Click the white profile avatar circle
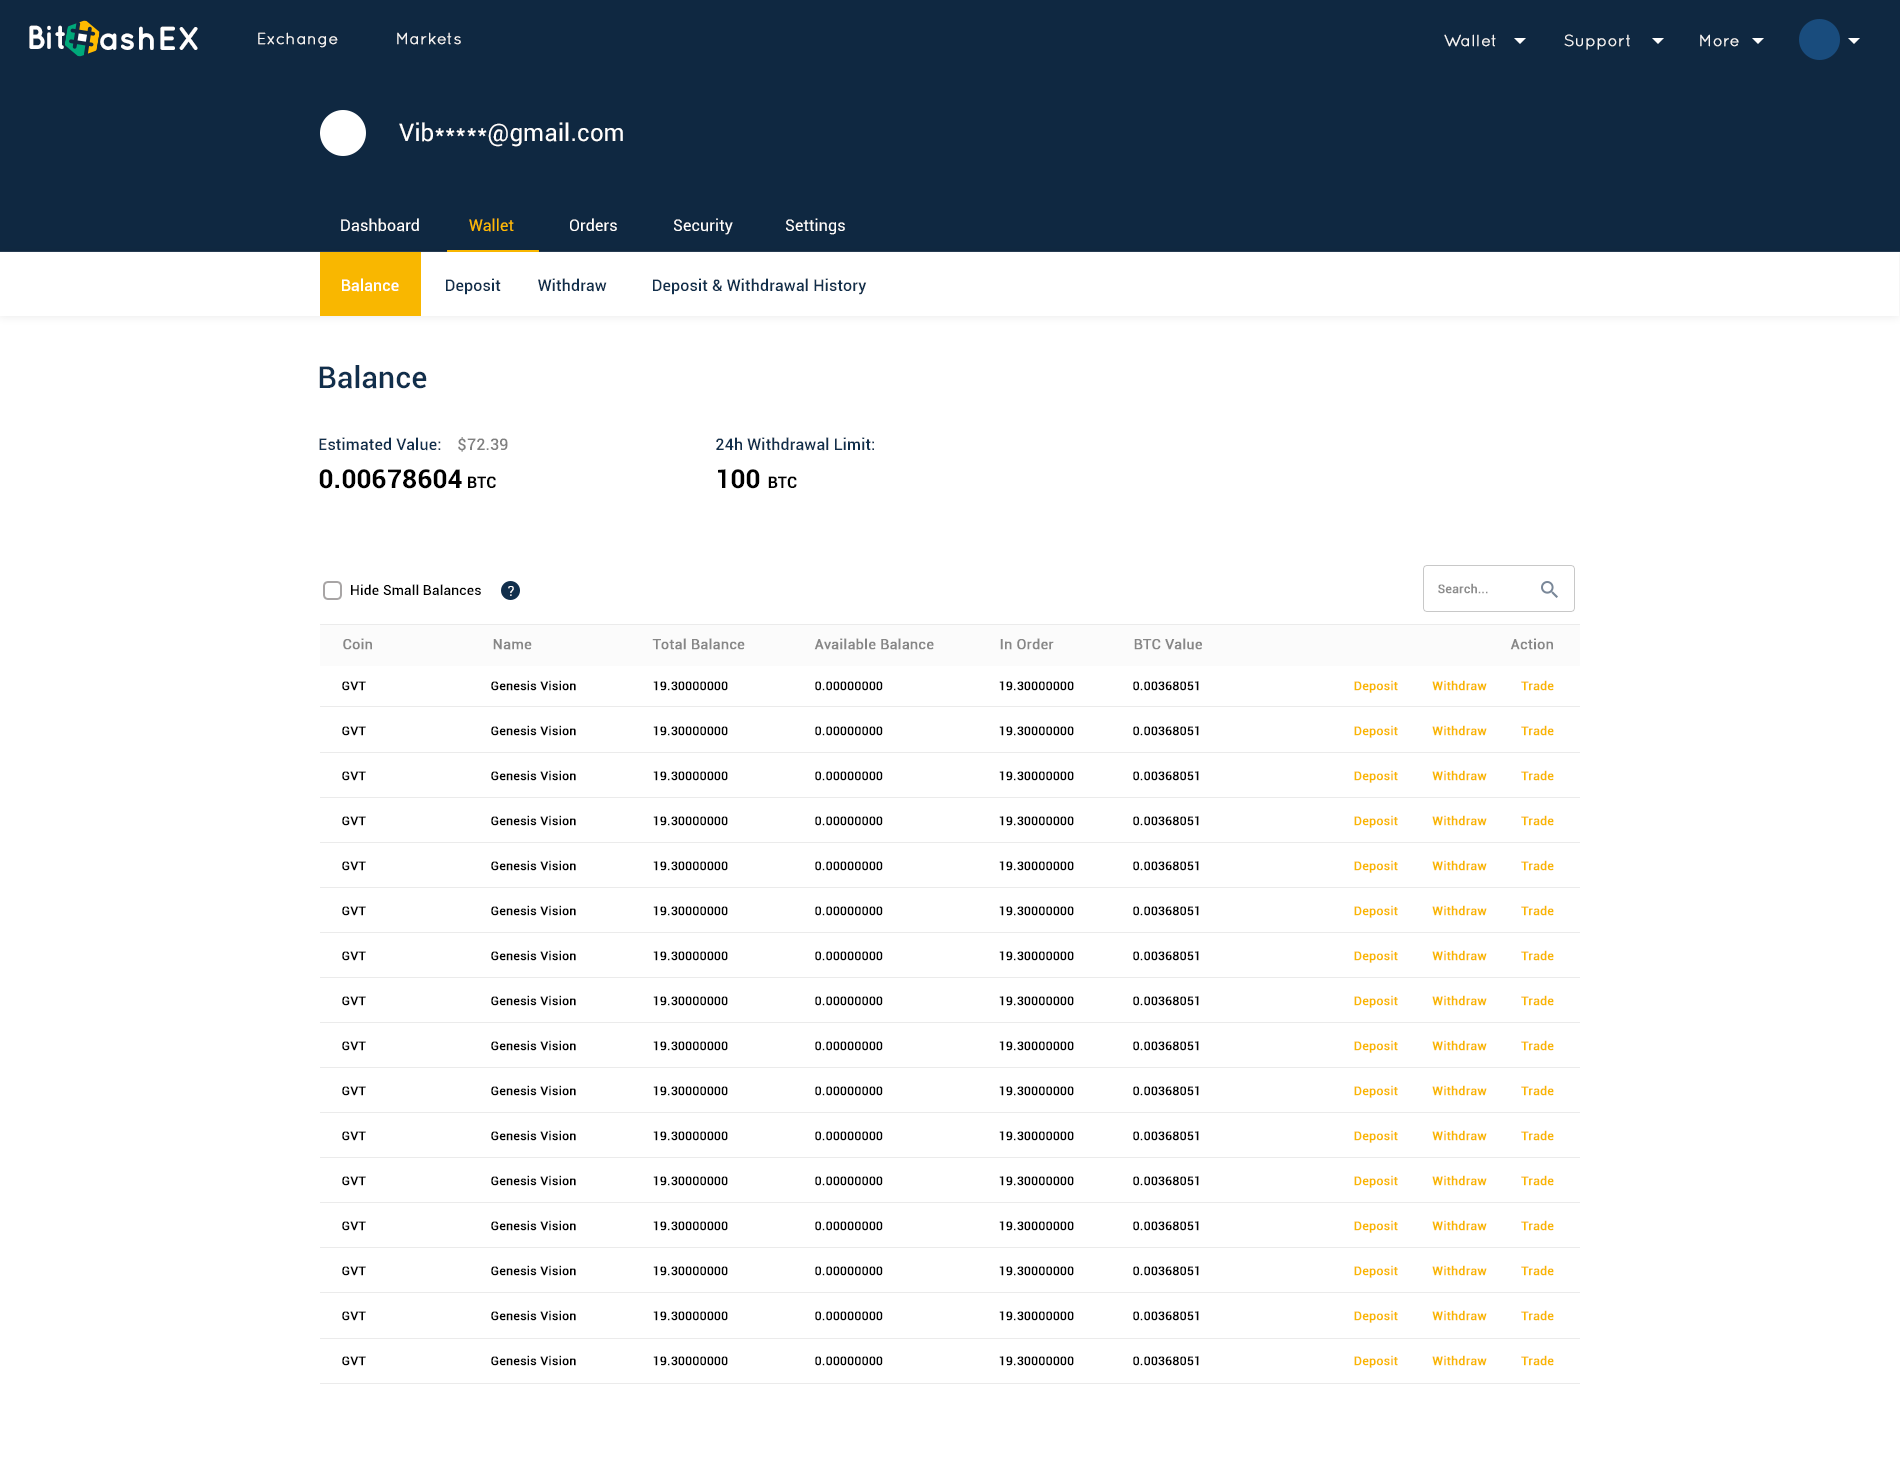The width and height of the screenshot is (1900, 1480). [x=343, y=133]
